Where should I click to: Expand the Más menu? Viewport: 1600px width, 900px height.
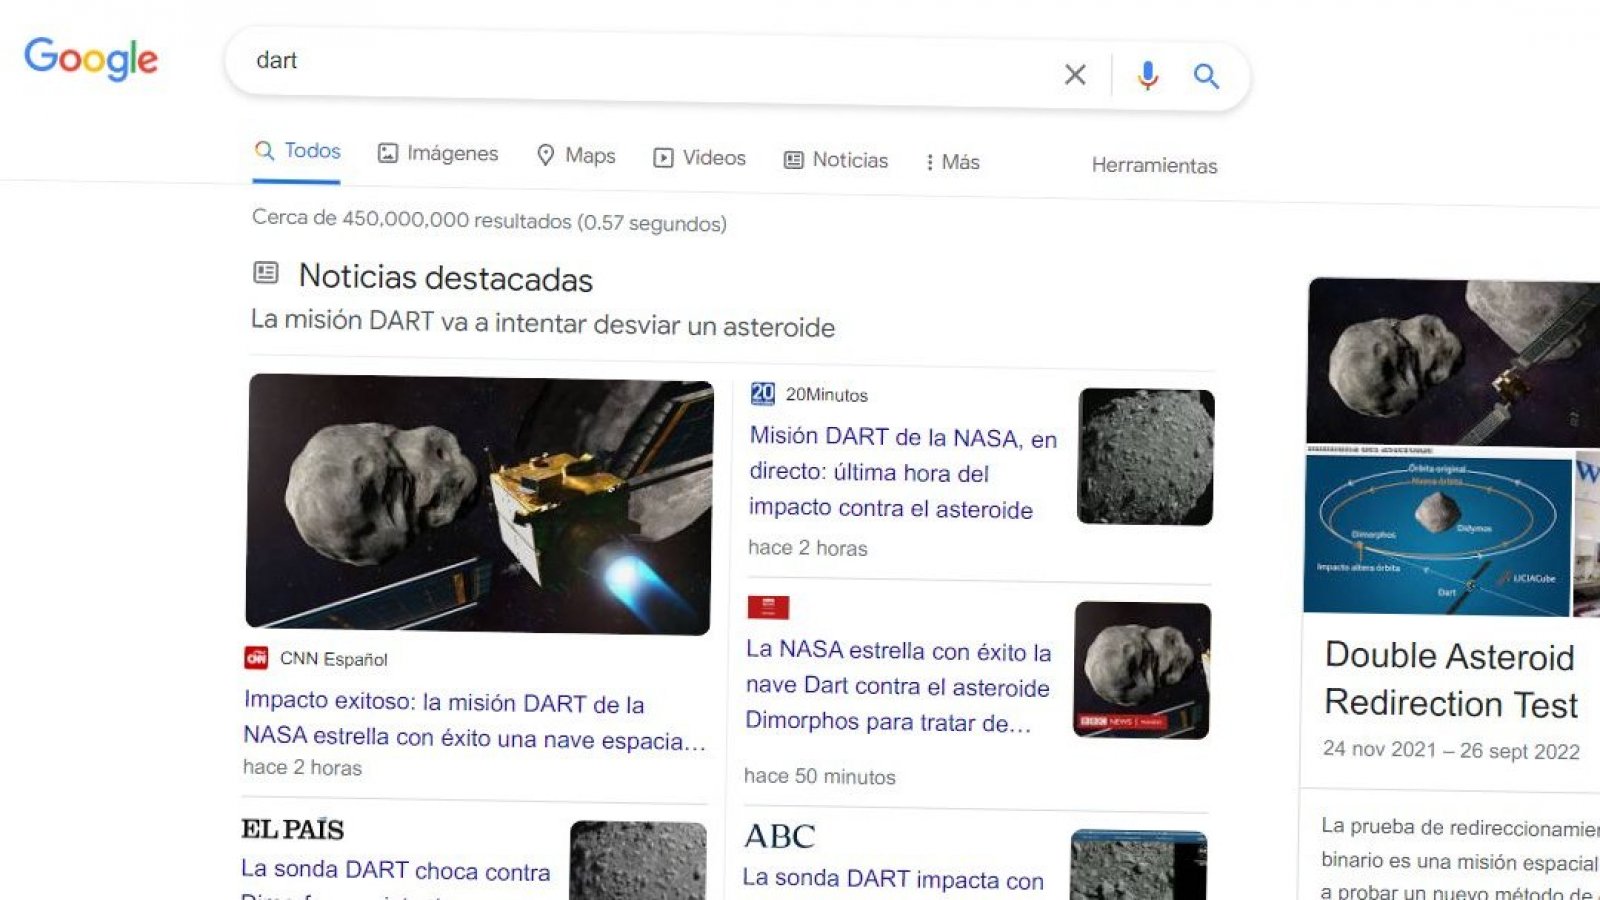point(953,162)
